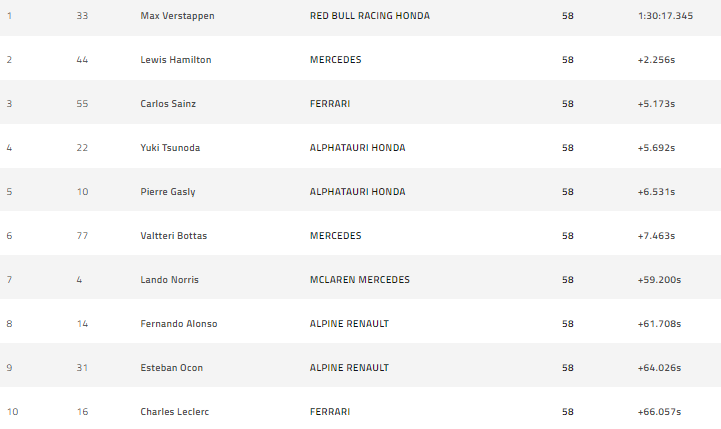Viewport: 721px width, 429px height.
Task: Click Fernando Alonso's name
Action: pos(179,324)
